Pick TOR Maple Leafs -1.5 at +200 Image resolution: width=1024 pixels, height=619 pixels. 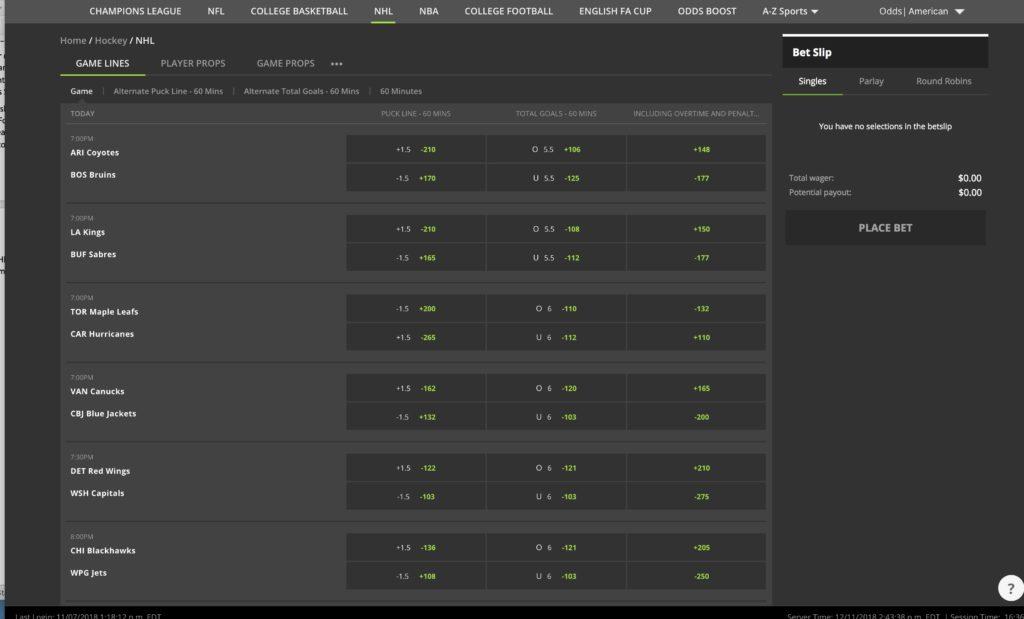(x=416, y=309)
